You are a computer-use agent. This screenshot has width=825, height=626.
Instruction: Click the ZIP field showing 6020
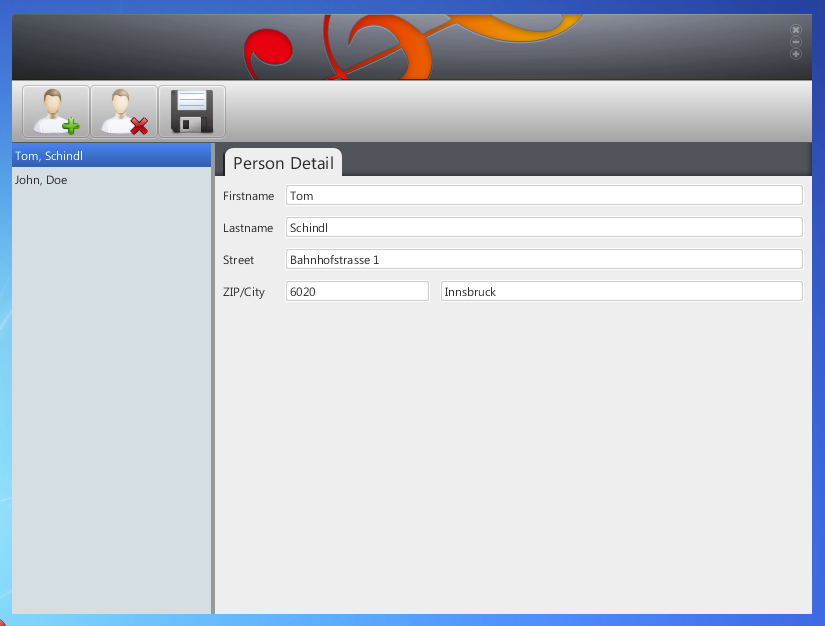(357, 292)
